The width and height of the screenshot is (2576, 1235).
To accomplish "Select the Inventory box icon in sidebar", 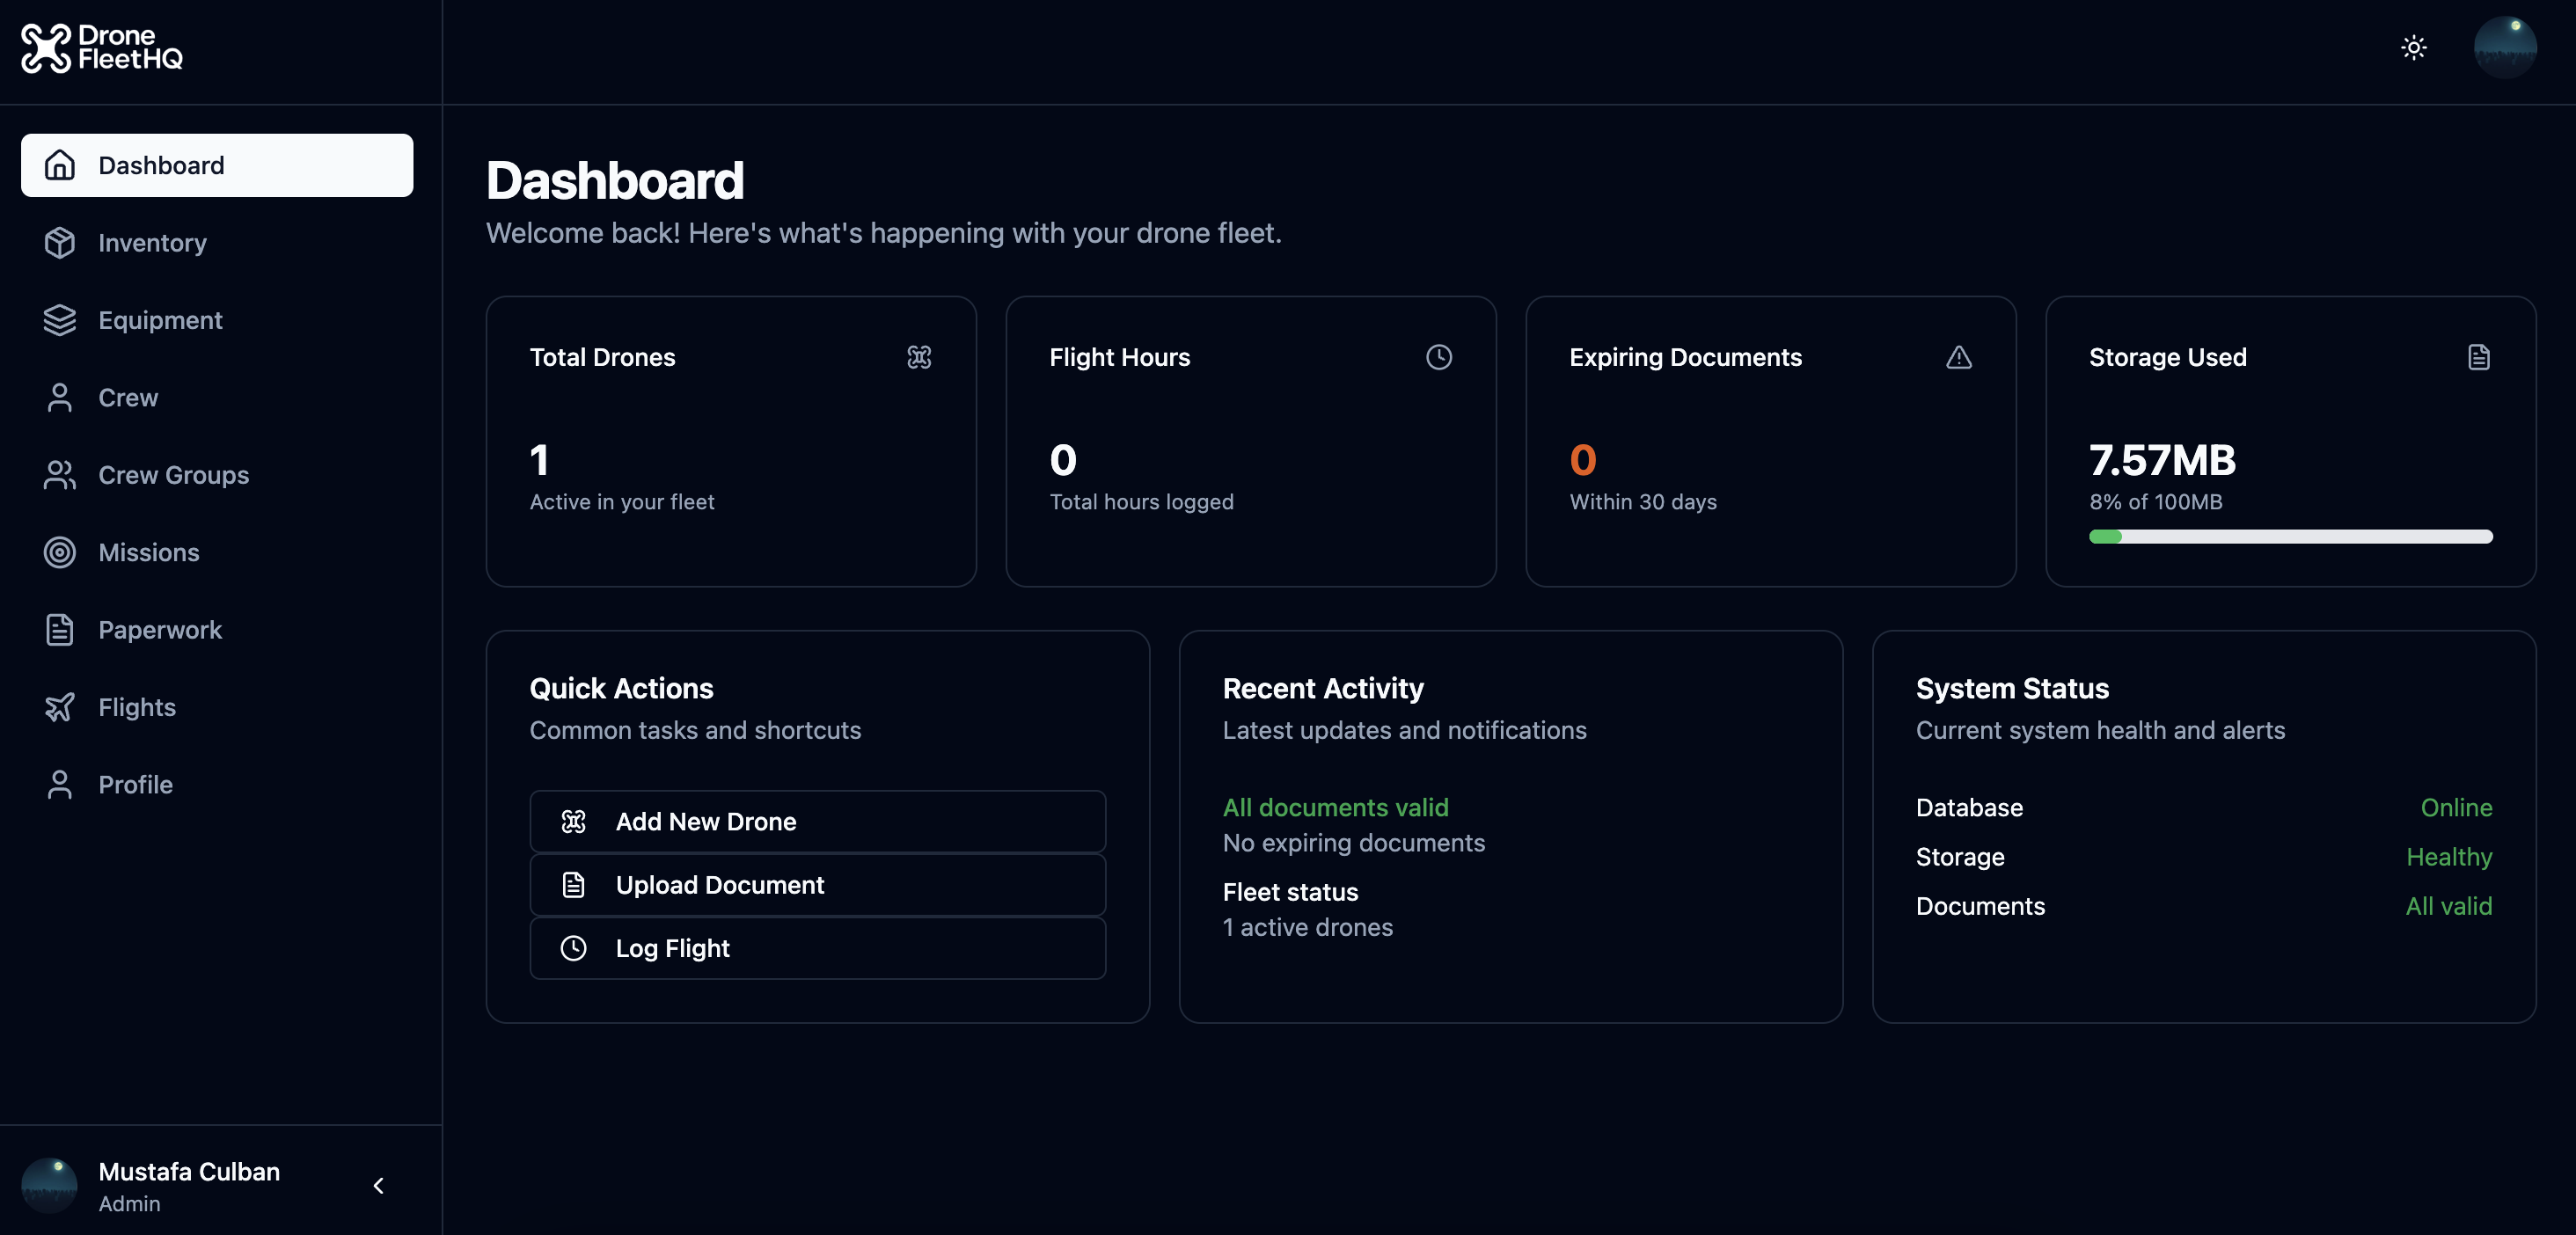I will pos(60,242).
